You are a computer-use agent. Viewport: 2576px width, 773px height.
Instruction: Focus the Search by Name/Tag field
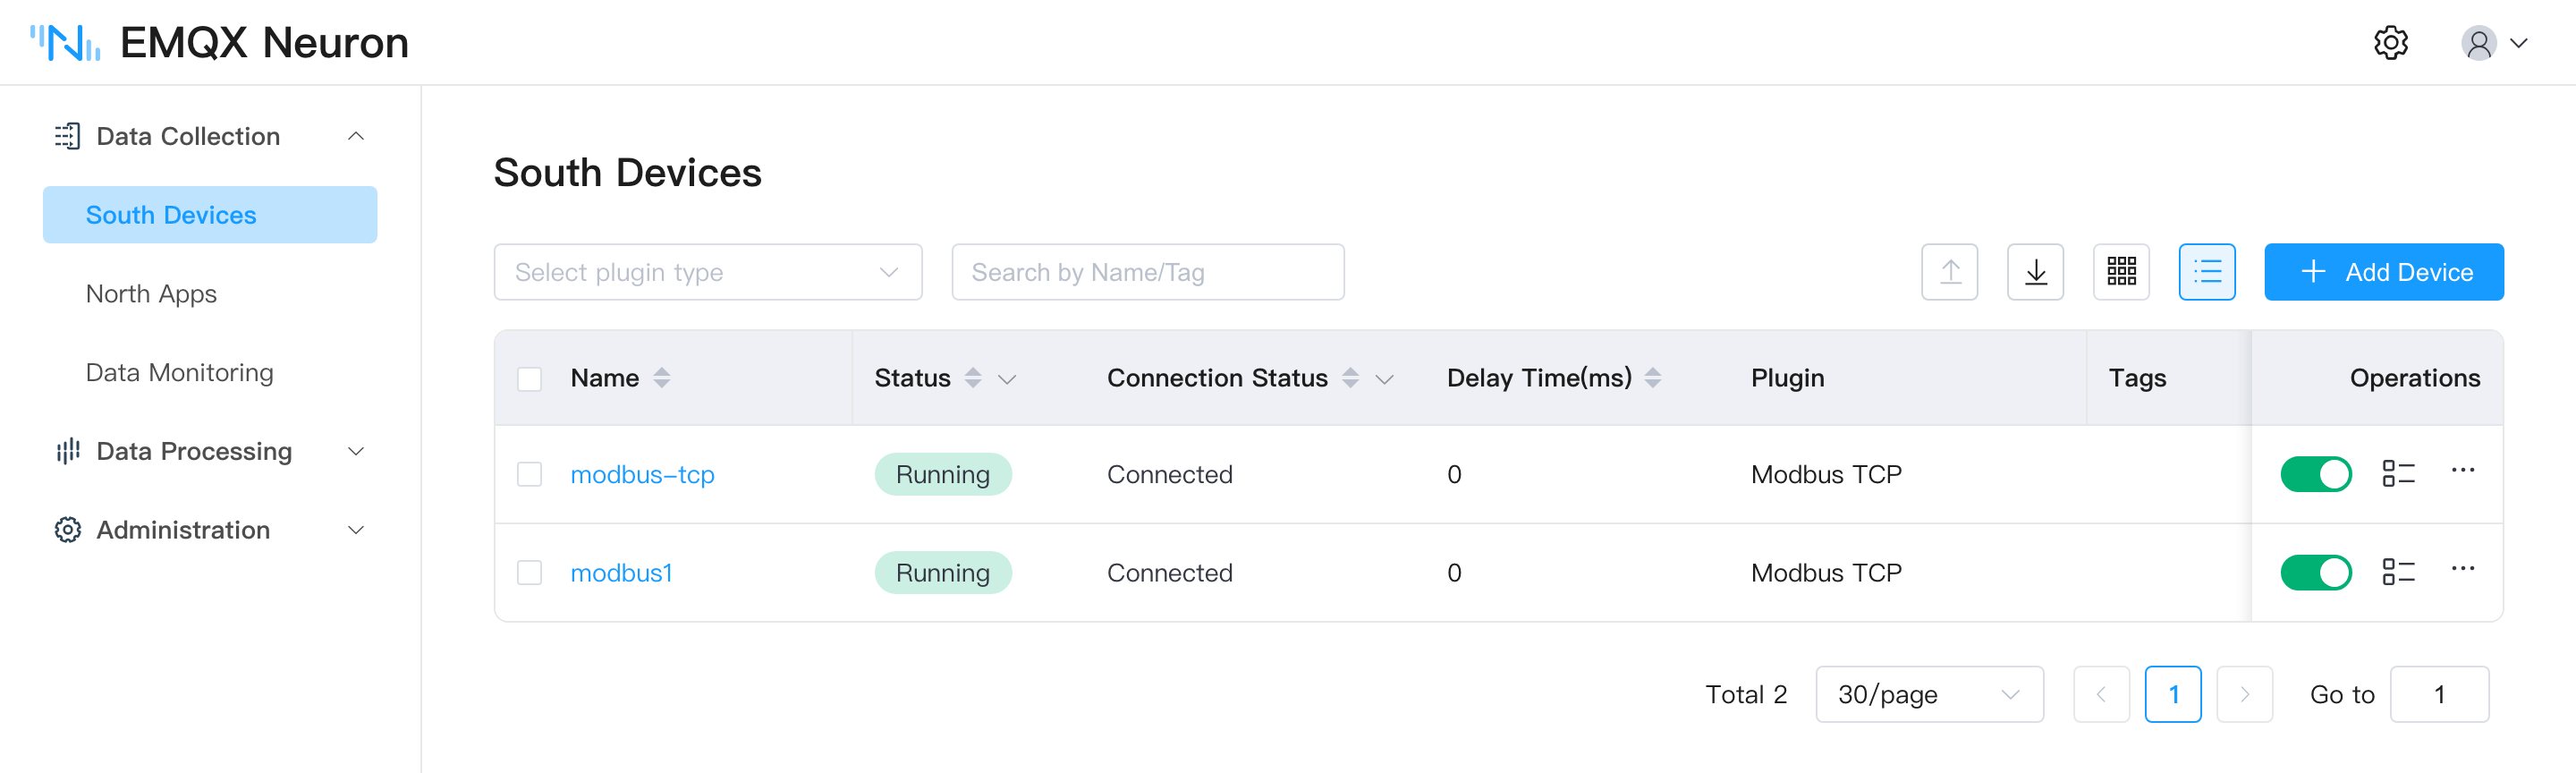[x=1147, y=272]
